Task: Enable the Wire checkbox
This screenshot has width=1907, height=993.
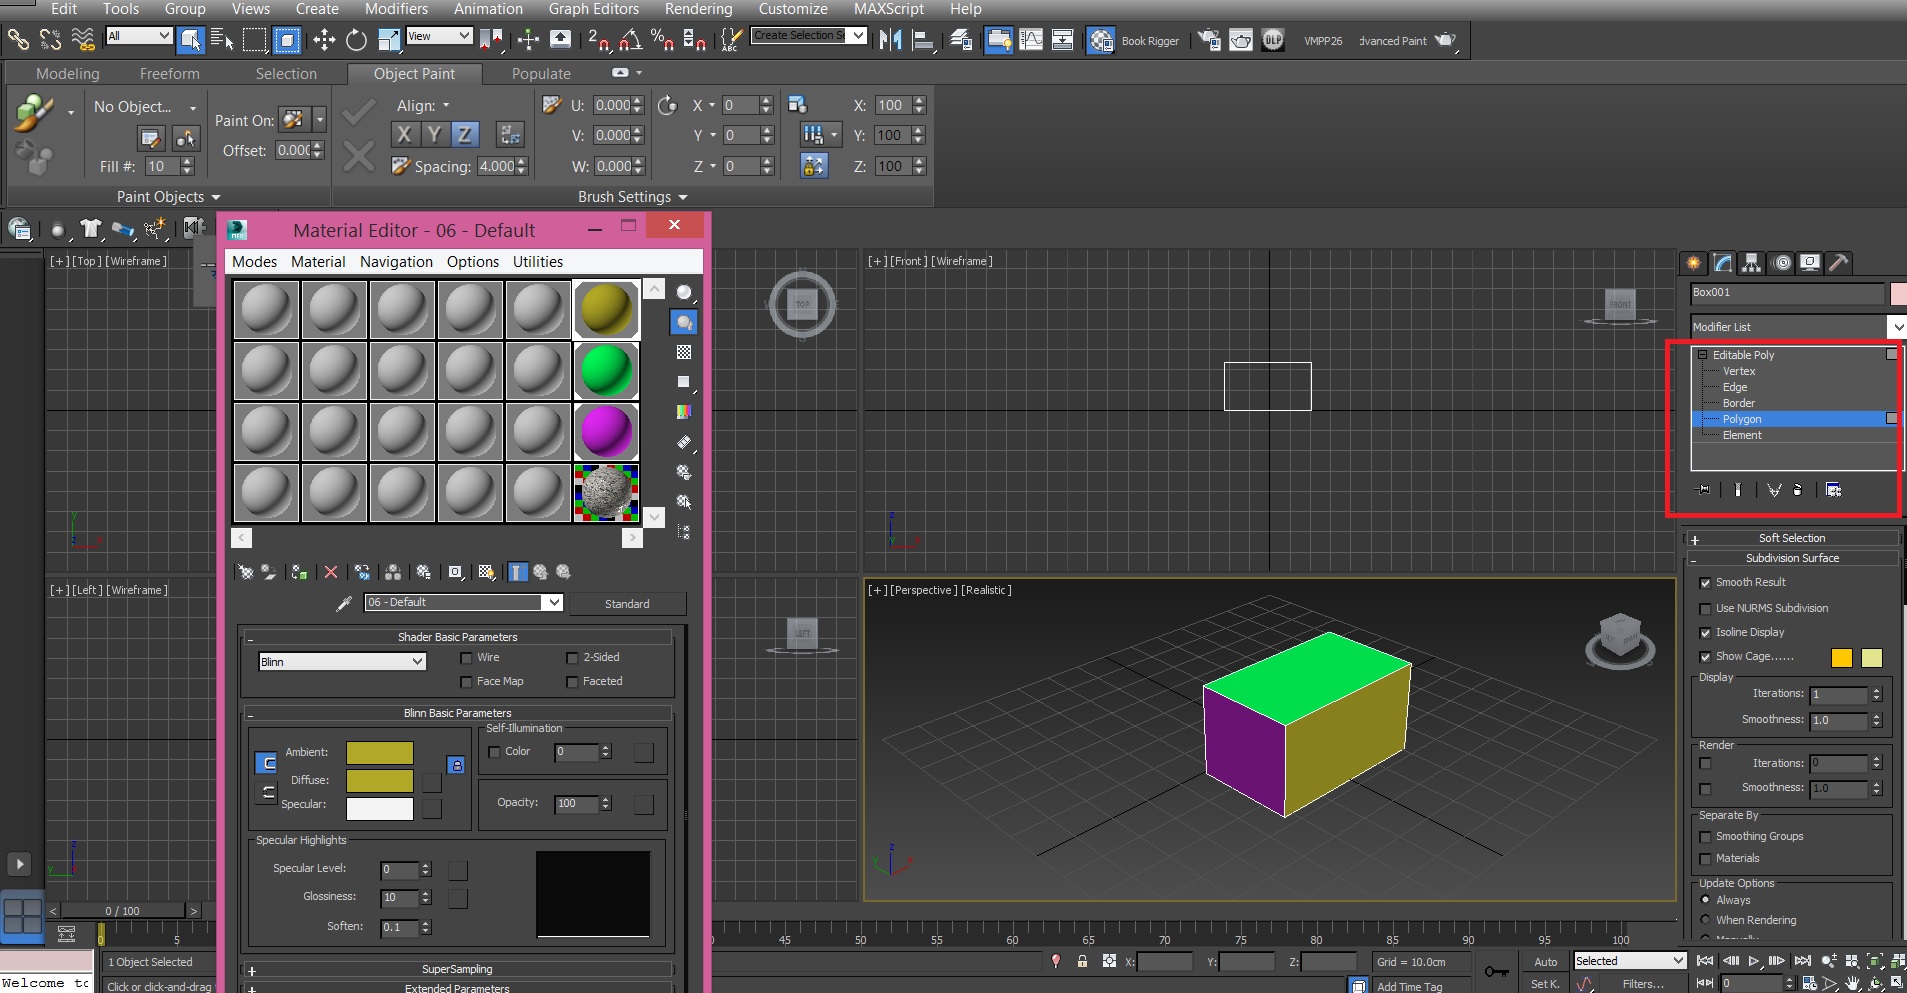Action: (x=466, y=658)
